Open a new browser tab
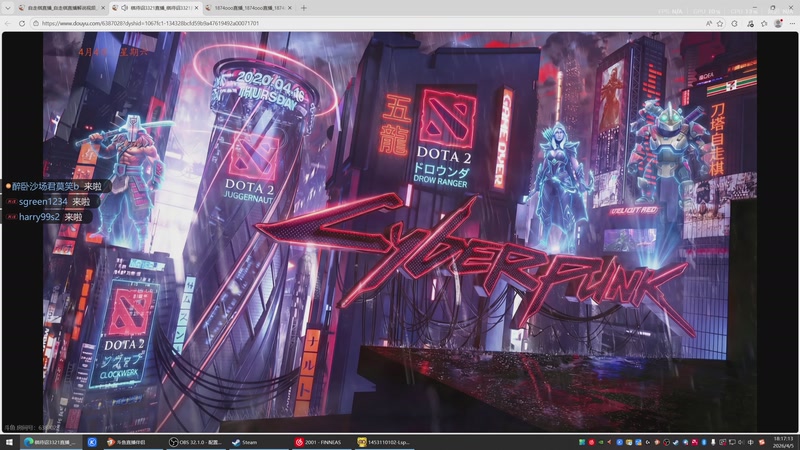 click(x=304, y=8)
